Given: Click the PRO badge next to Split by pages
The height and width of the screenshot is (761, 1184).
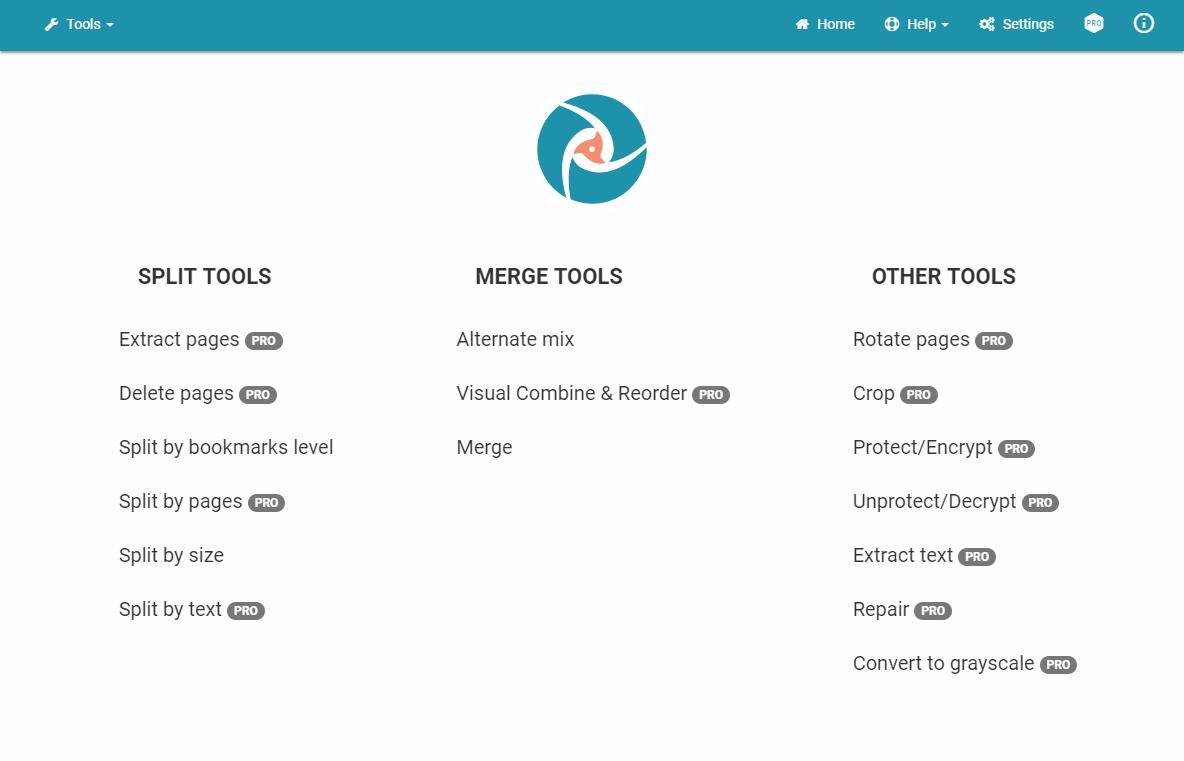Looking at the screenshot, I should pos(266,503).
